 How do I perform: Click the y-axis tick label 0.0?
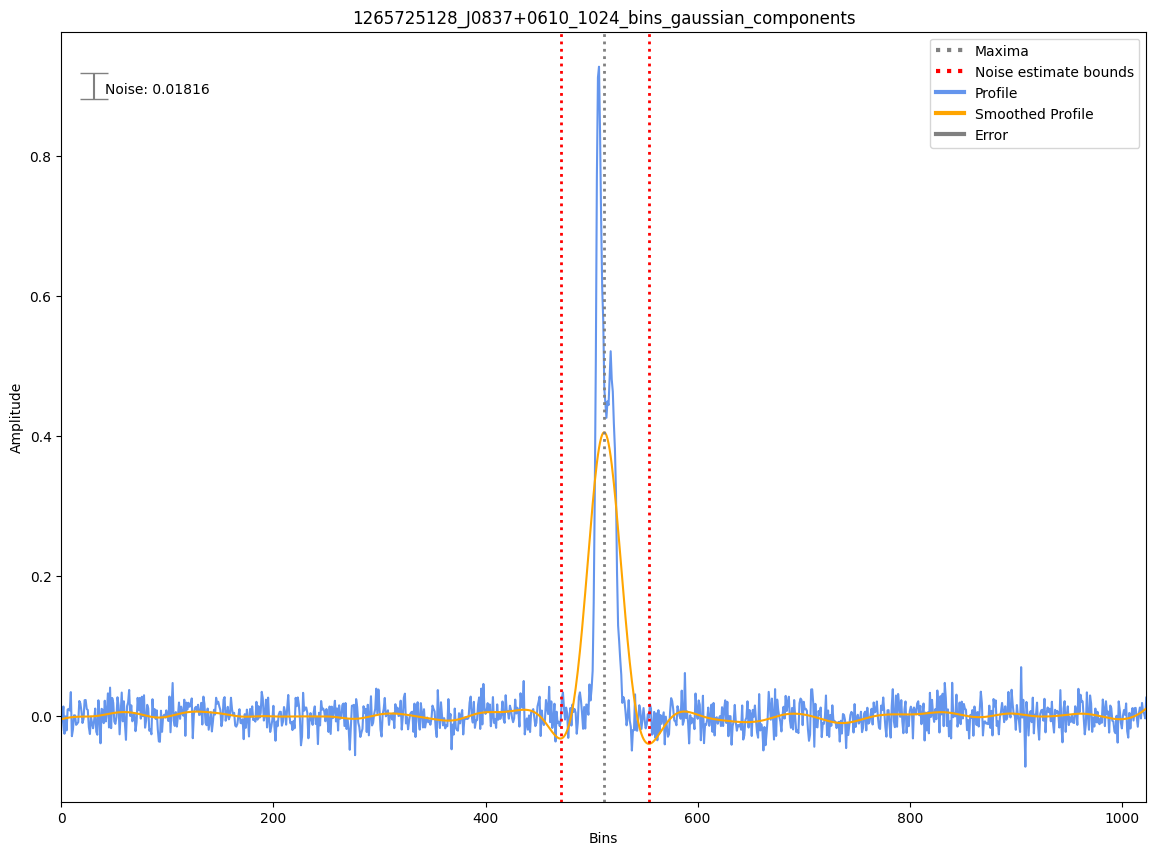coord(41,716)
